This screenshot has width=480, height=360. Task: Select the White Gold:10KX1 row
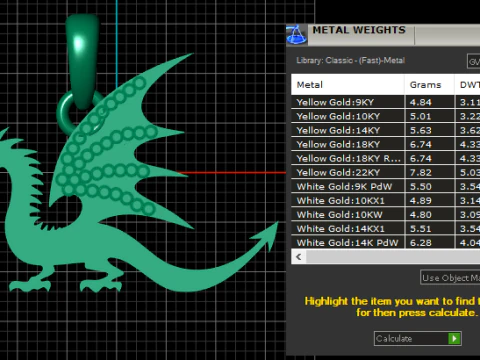tap(386, 200)
